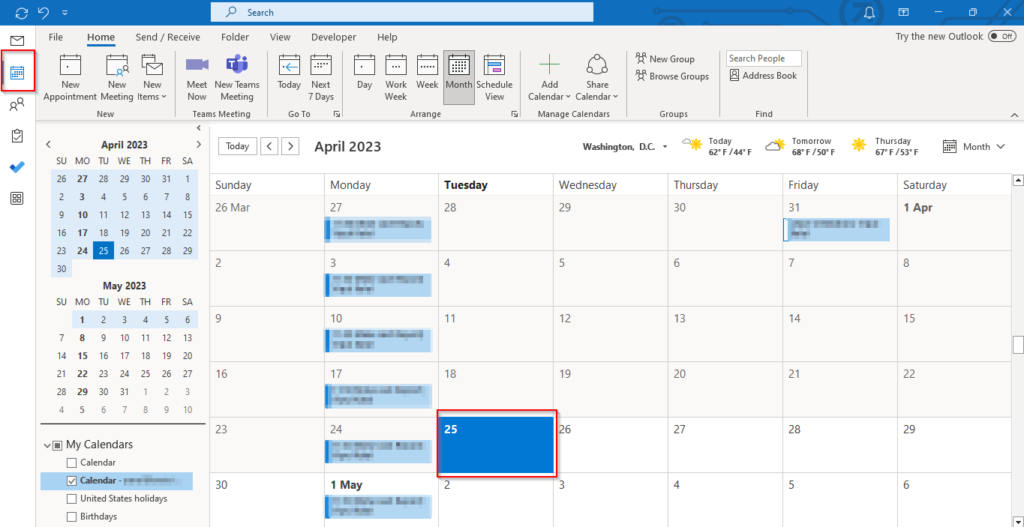This screenshot has width=1024, height=527.
Task: Enable the United States holidays calendar
Action: pyautogui.click(x=72, y=499)
